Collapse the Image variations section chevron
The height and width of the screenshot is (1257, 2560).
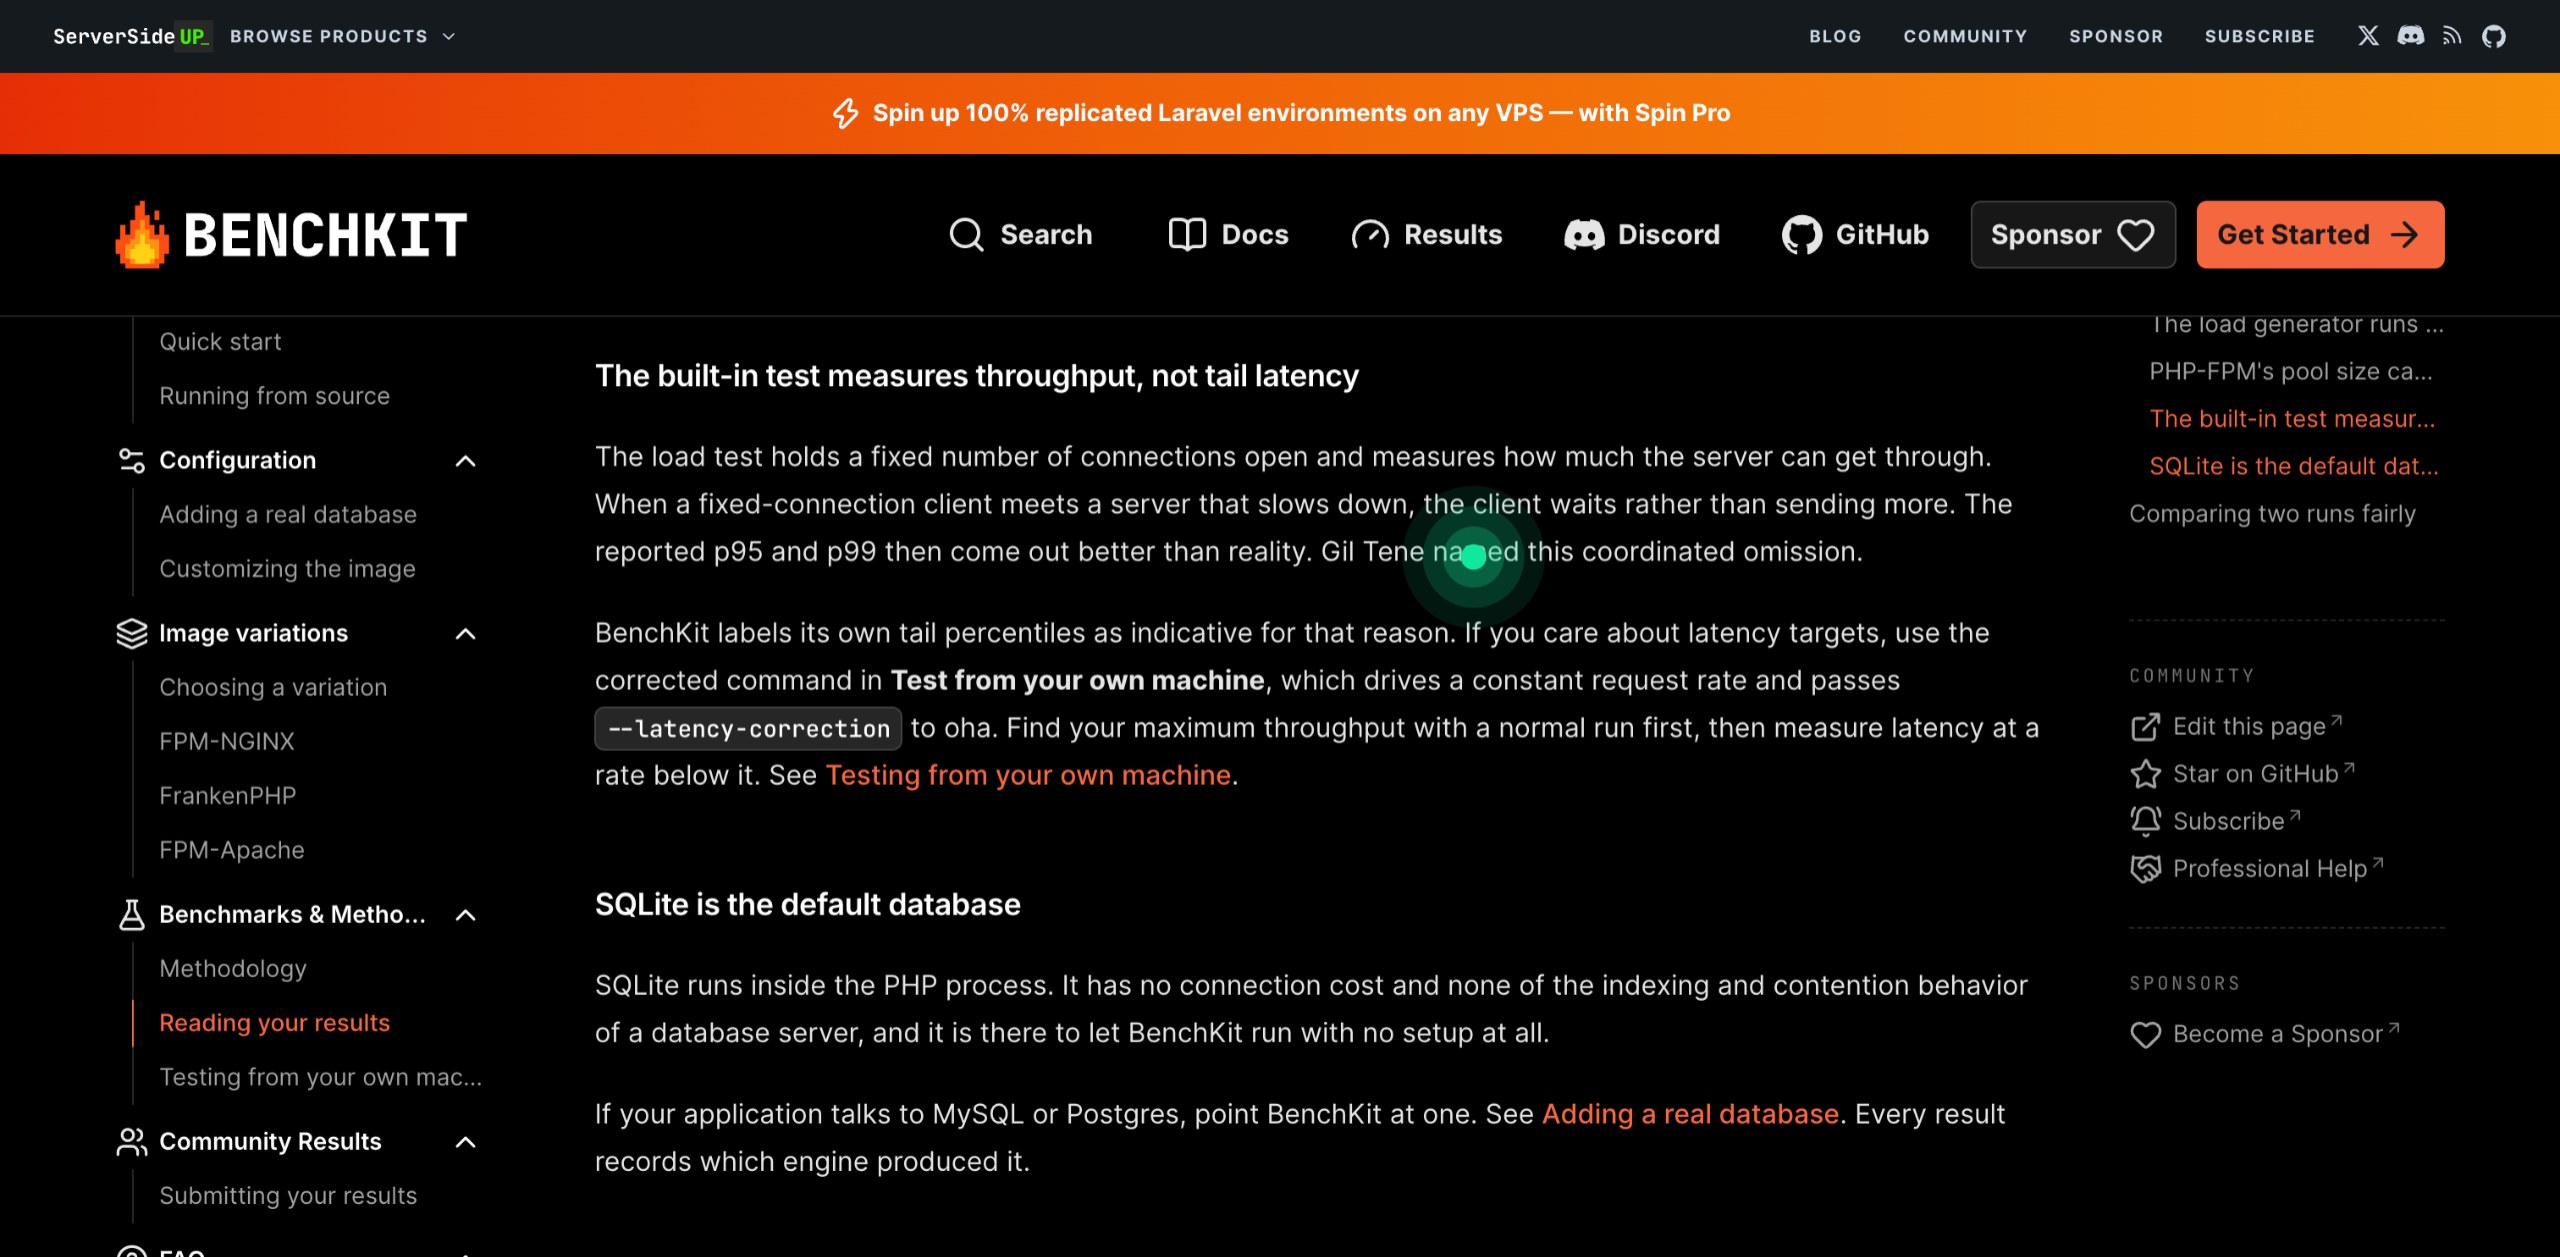[x=465, y=634]
